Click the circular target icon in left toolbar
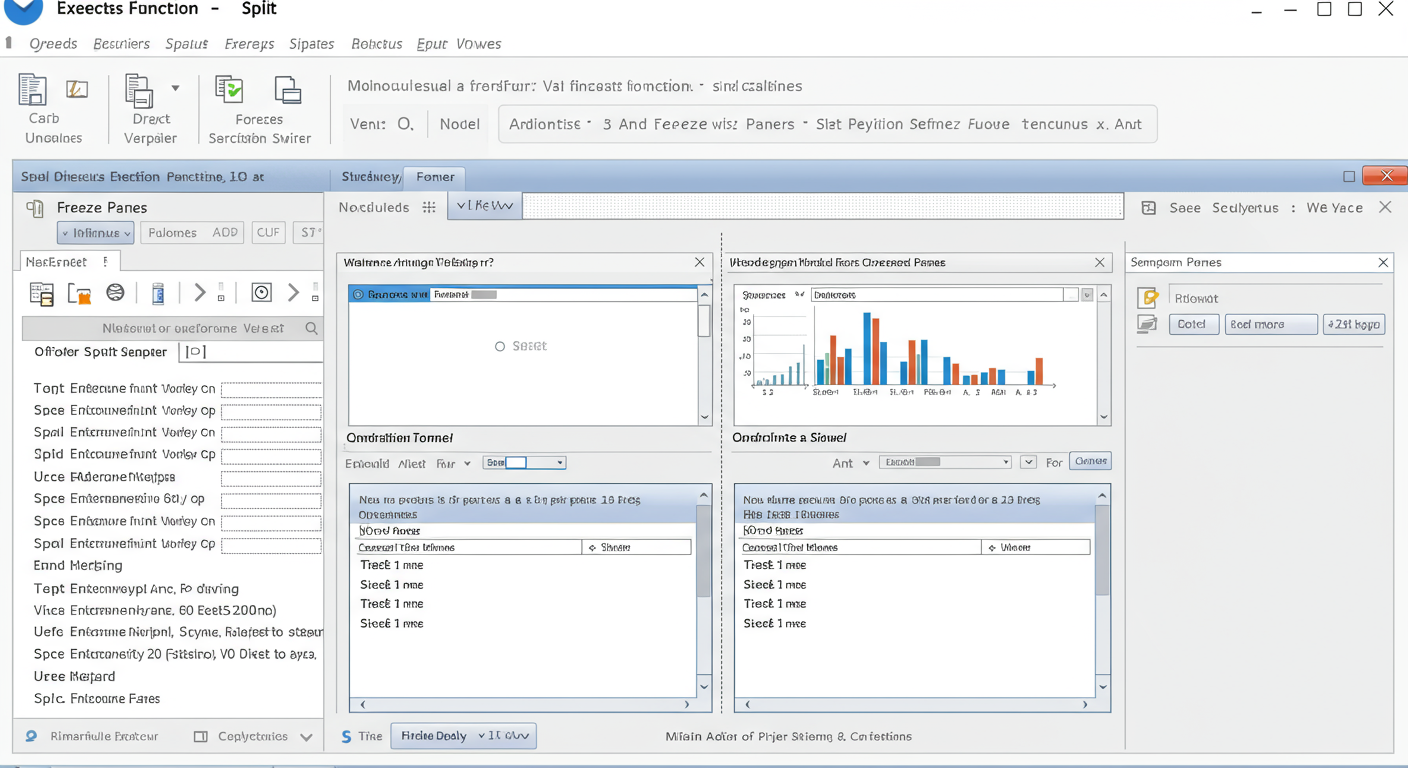 (261, 293)
